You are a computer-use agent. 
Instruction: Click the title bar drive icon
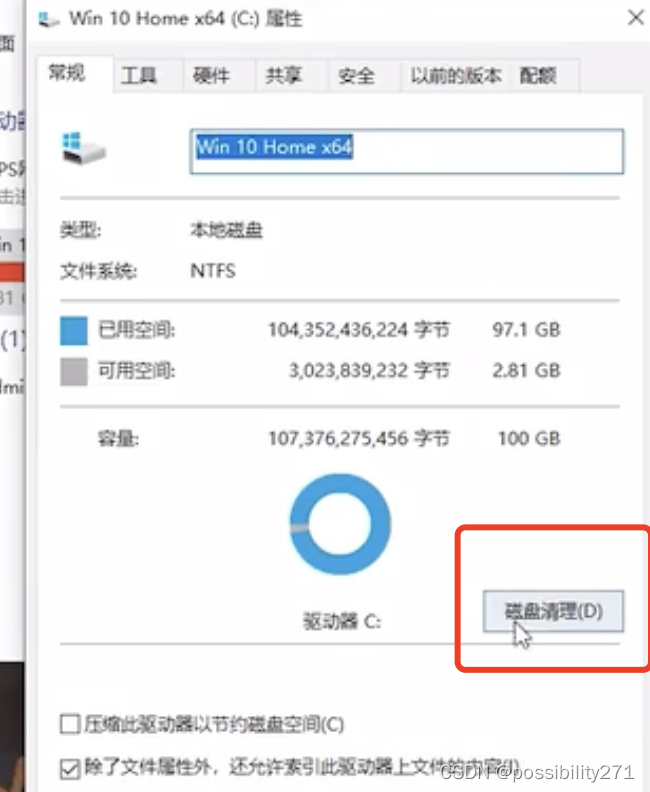click(48, 20)
